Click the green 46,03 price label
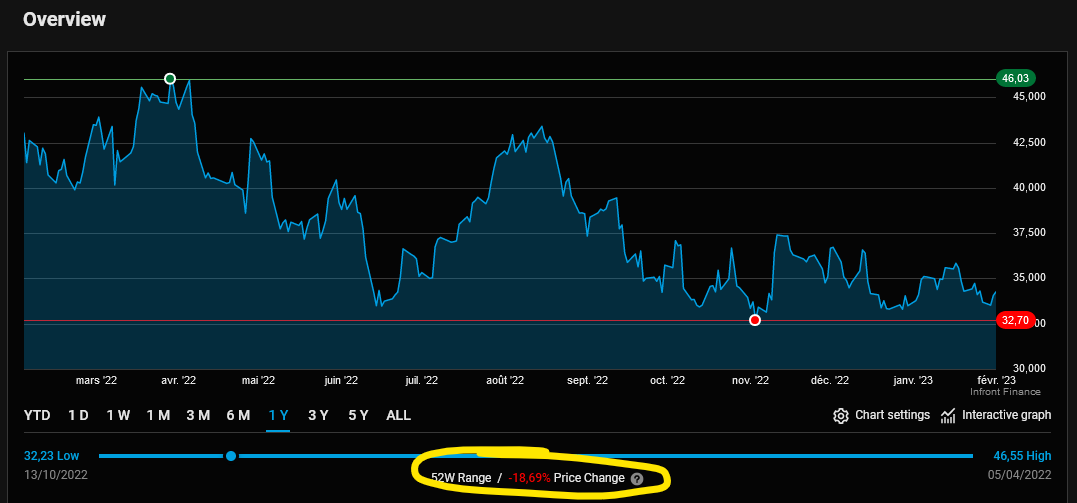The image size is (1077, 503). tap(1015, 78)
